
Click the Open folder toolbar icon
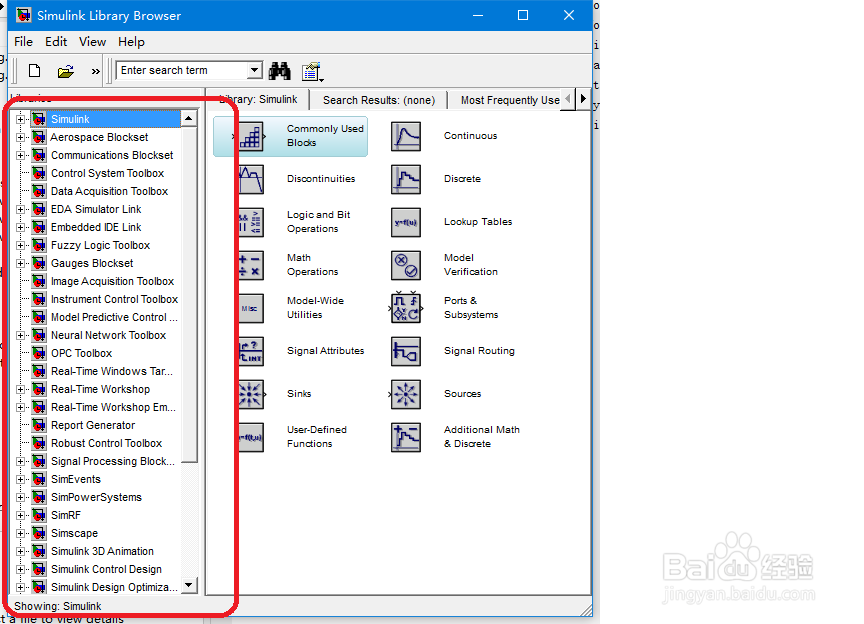66,71
